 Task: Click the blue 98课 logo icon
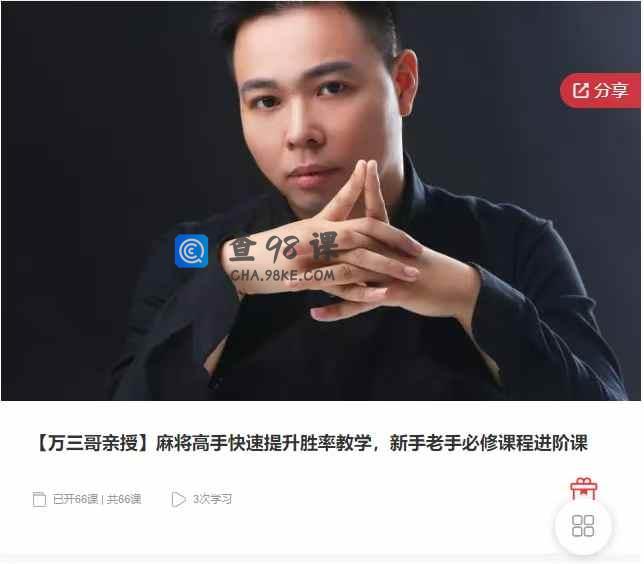(x=191, y=251)
